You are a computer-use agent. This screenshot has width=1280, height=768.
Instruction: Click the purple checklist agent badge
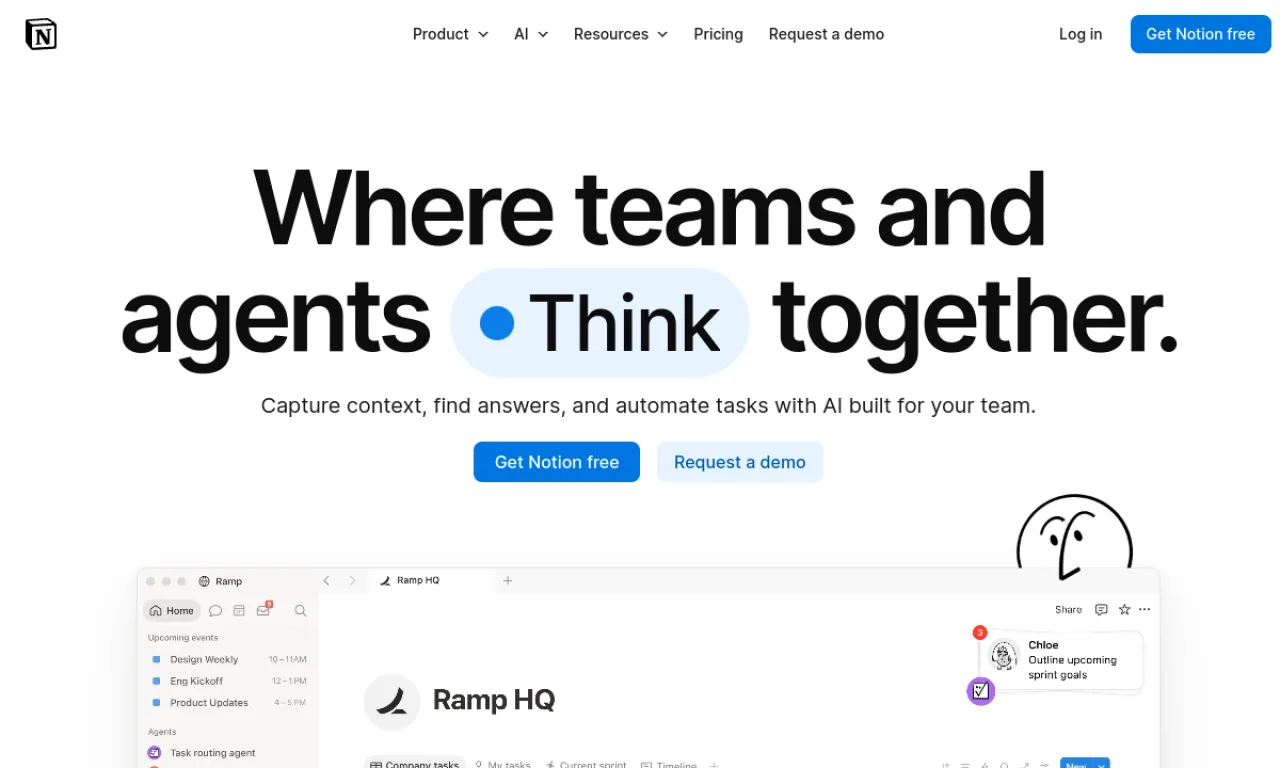[x=981, y=691]
